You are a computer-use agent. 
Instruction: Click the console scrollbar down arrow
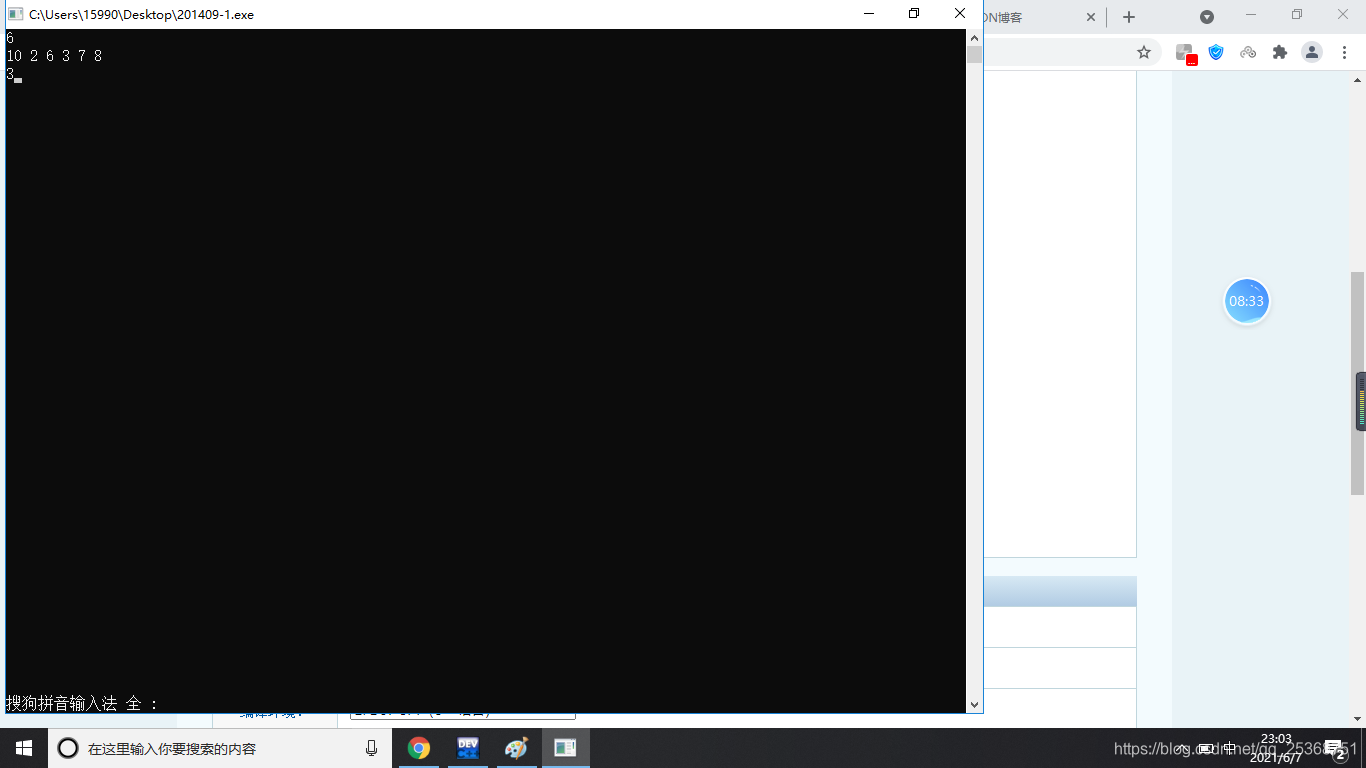[x=974, y=704]
